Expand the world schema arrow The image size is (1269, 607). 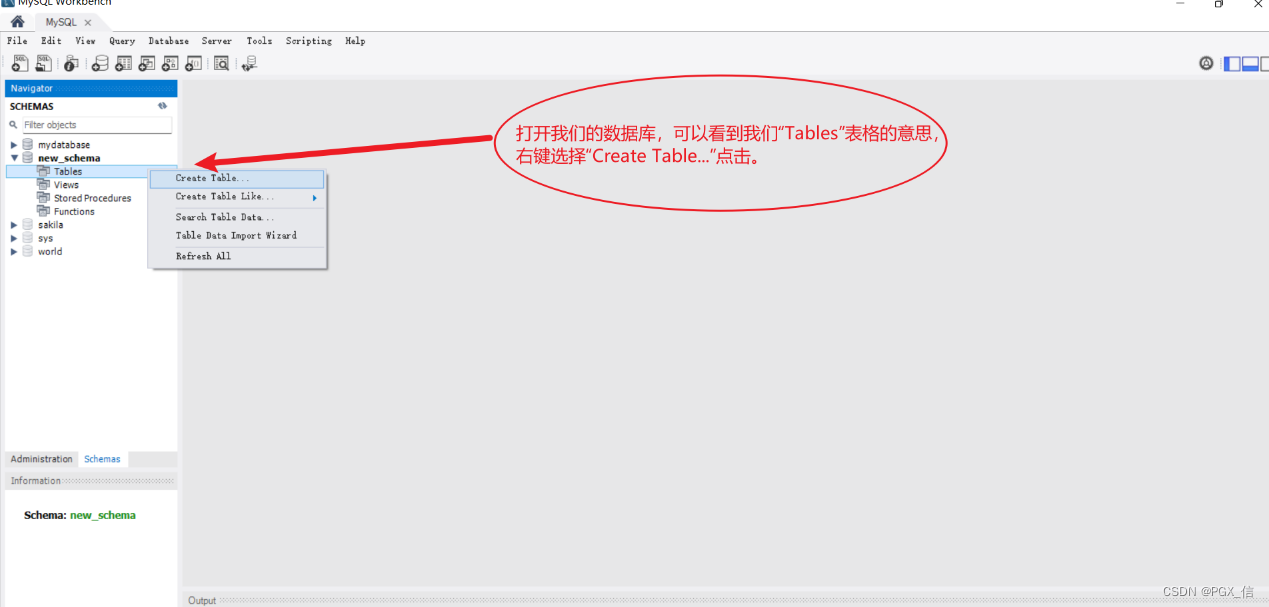coord(14,252)
